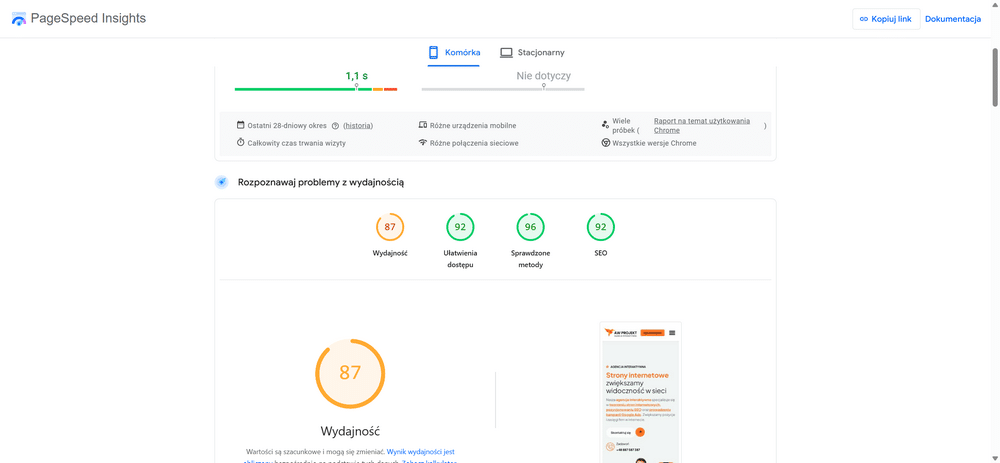
Task: Switch to the Stacjonarny tab
Action: [x=532, y=52]
